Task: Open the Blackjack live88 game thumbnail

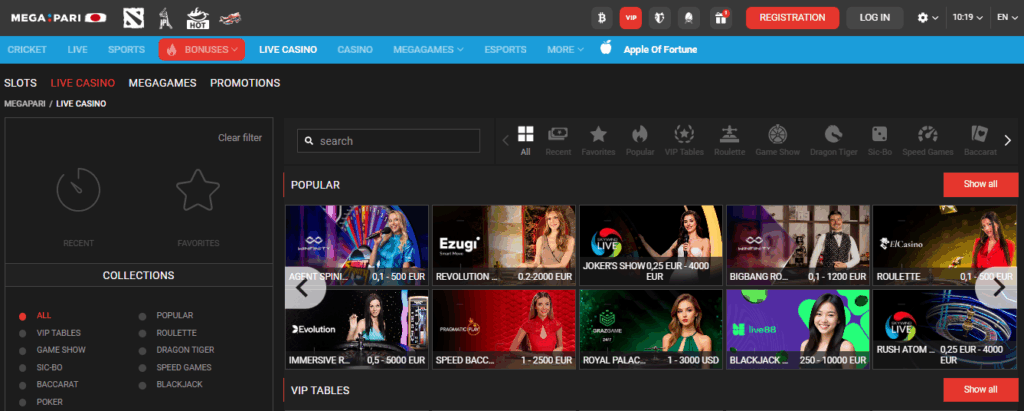Action: pyautogui.click(x=798, y=329)
